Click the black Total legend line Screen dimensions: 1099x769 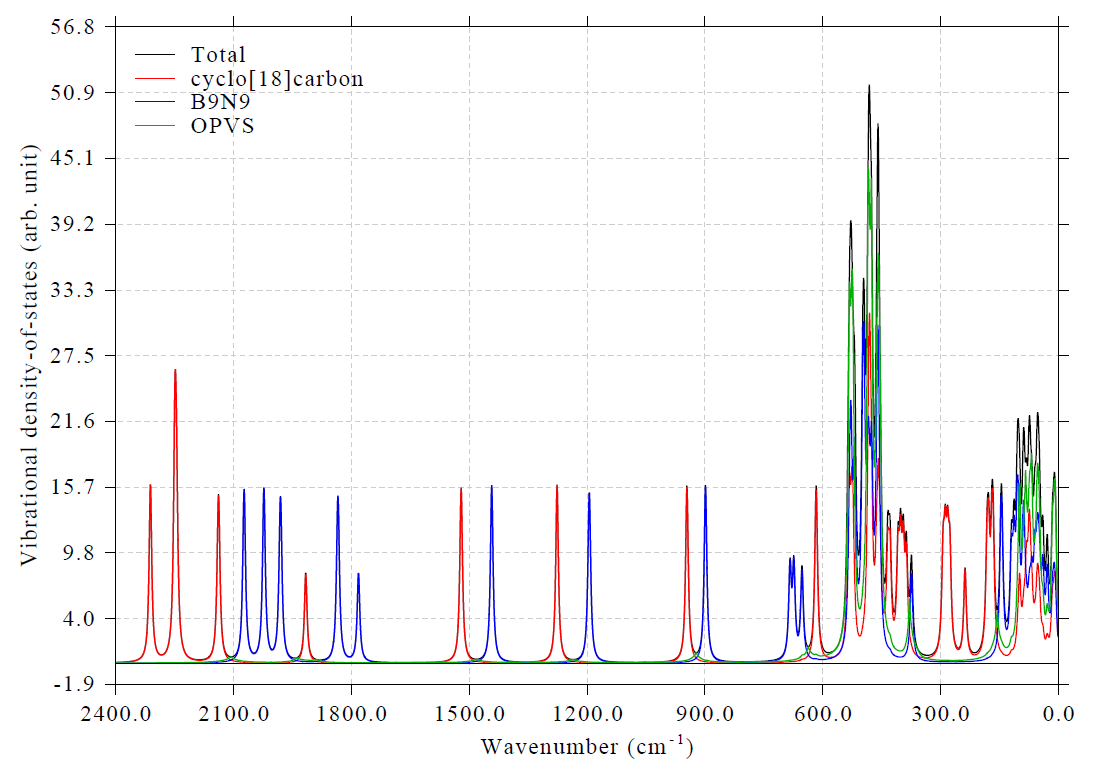pos(154,54)
